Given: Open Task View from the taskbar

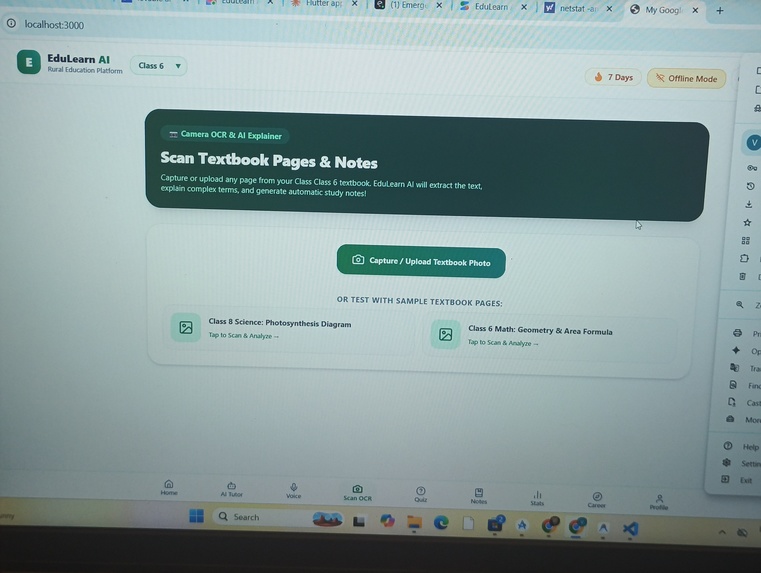Looking at the screenshot, I should click(359, 522).
